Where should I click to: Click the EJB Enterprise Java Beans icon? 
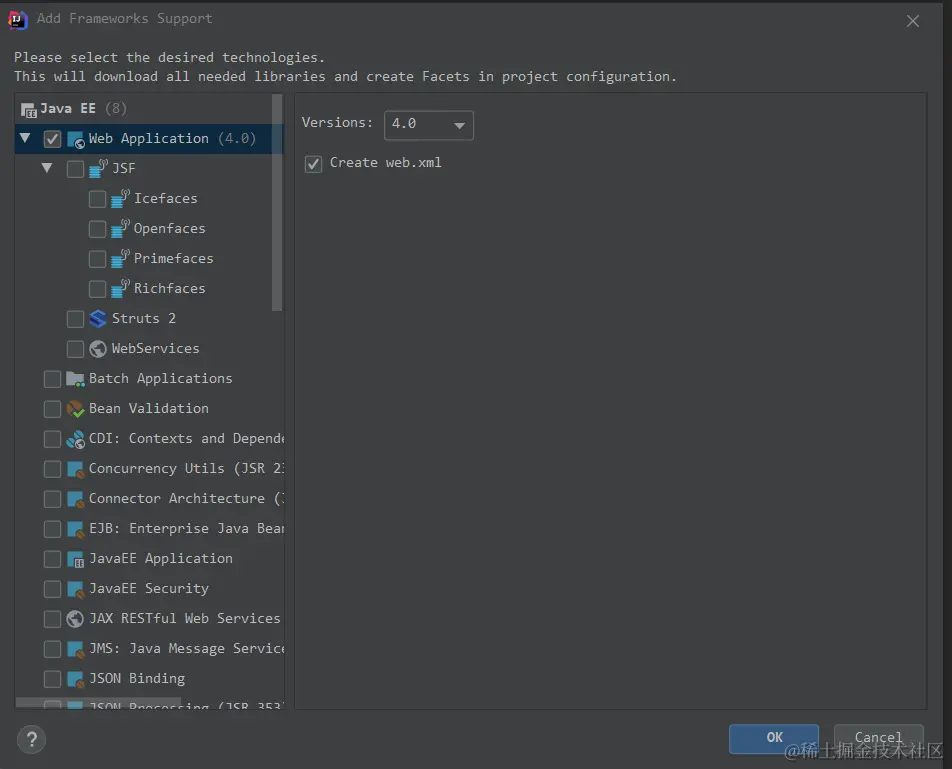pyautogui.click(x=75, y=529)
